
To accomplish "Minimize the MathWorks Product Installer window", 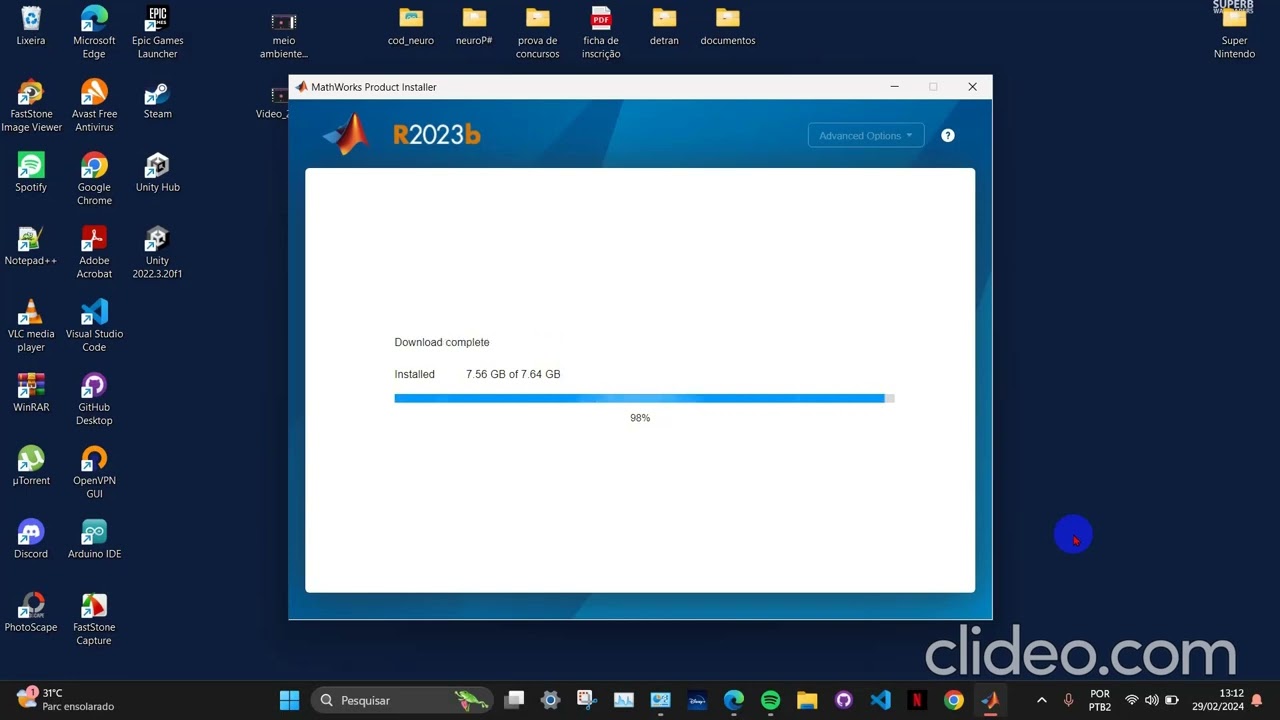I will point(895,87).
